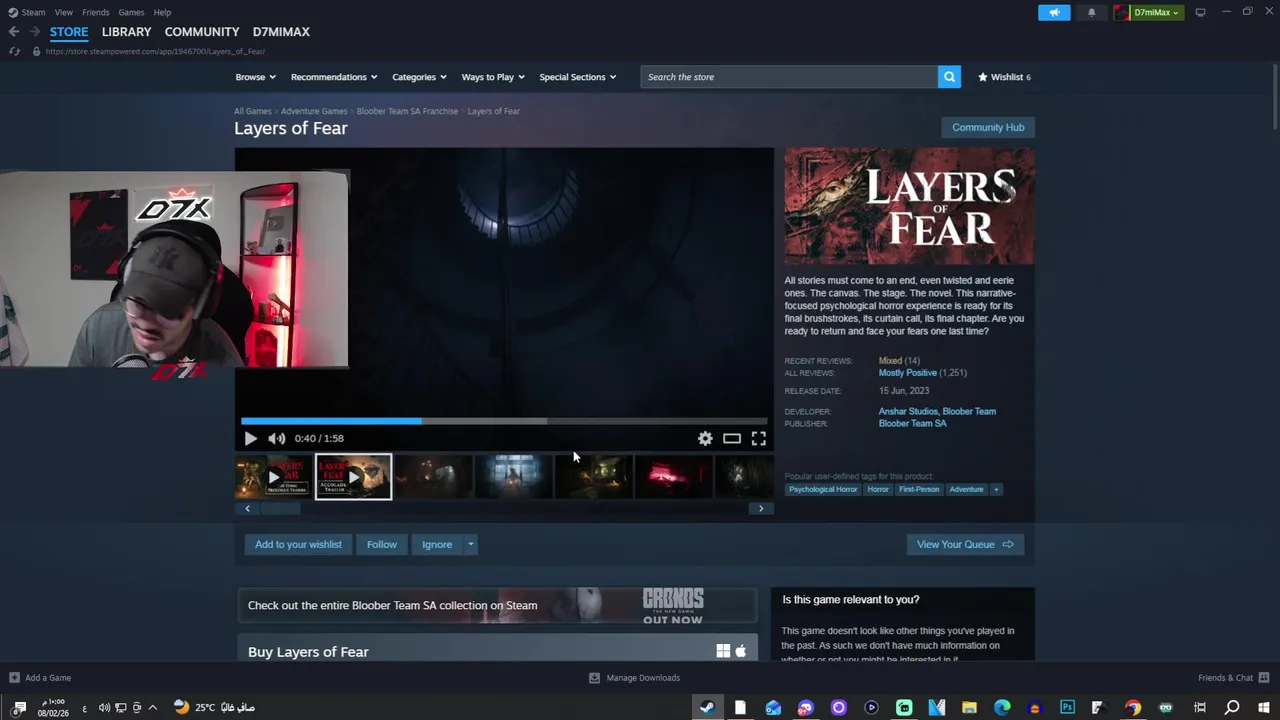This screenshot has width=1280, height=720.
Task: Open Windows search magnifier on taskbar
Action: tap(1232, 707)
